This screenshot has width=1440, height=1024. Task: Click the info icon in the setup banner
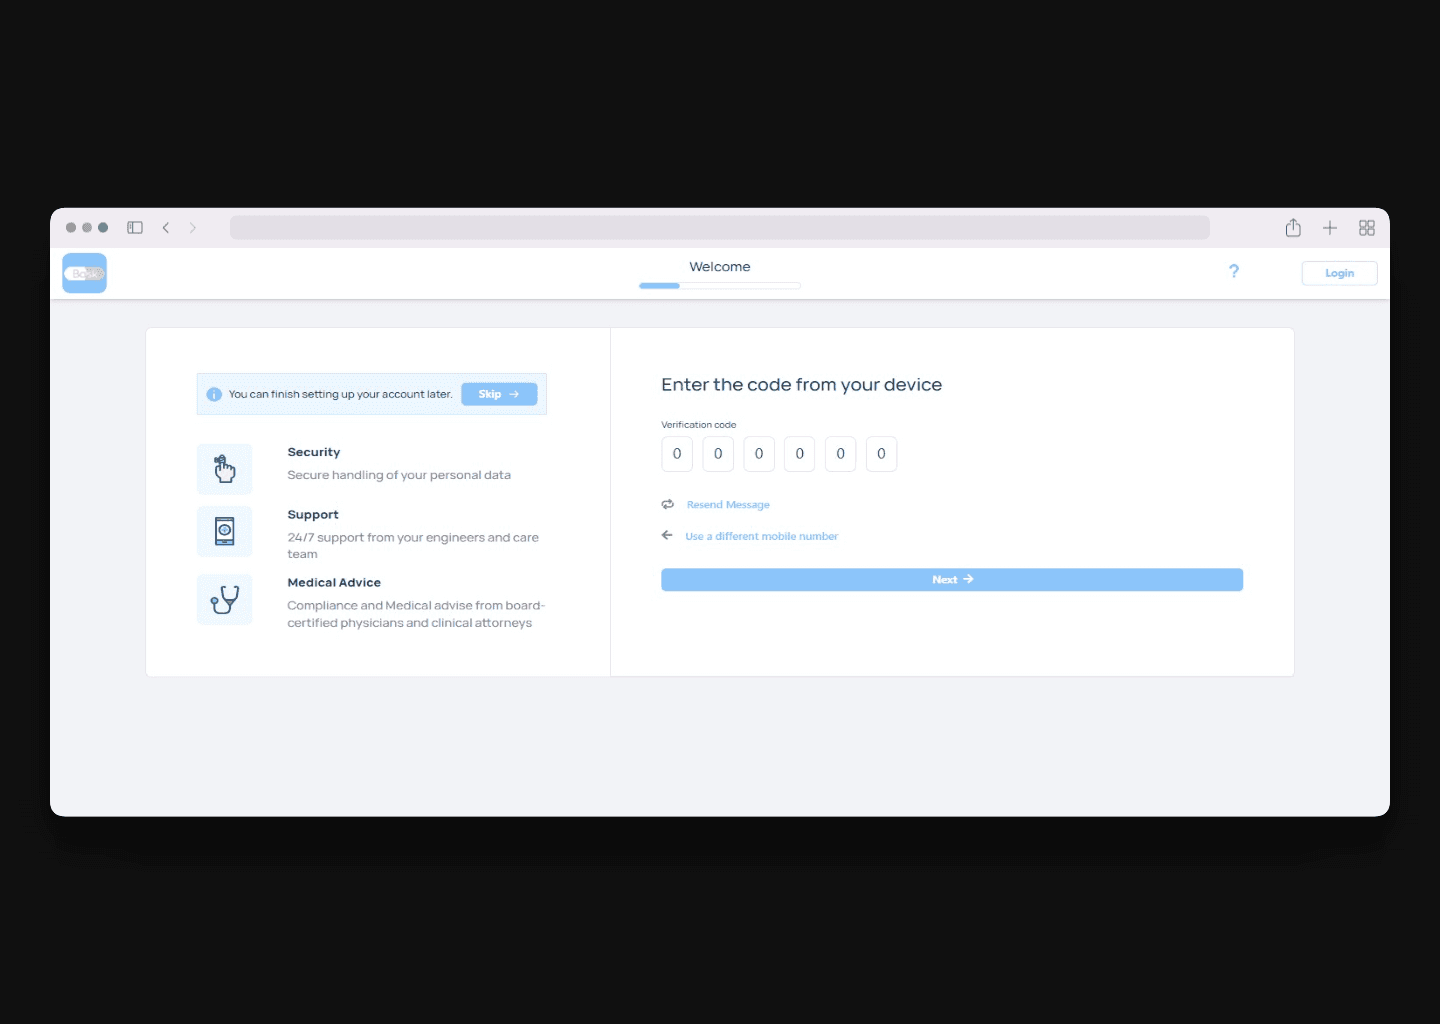(x=214, y=394)
